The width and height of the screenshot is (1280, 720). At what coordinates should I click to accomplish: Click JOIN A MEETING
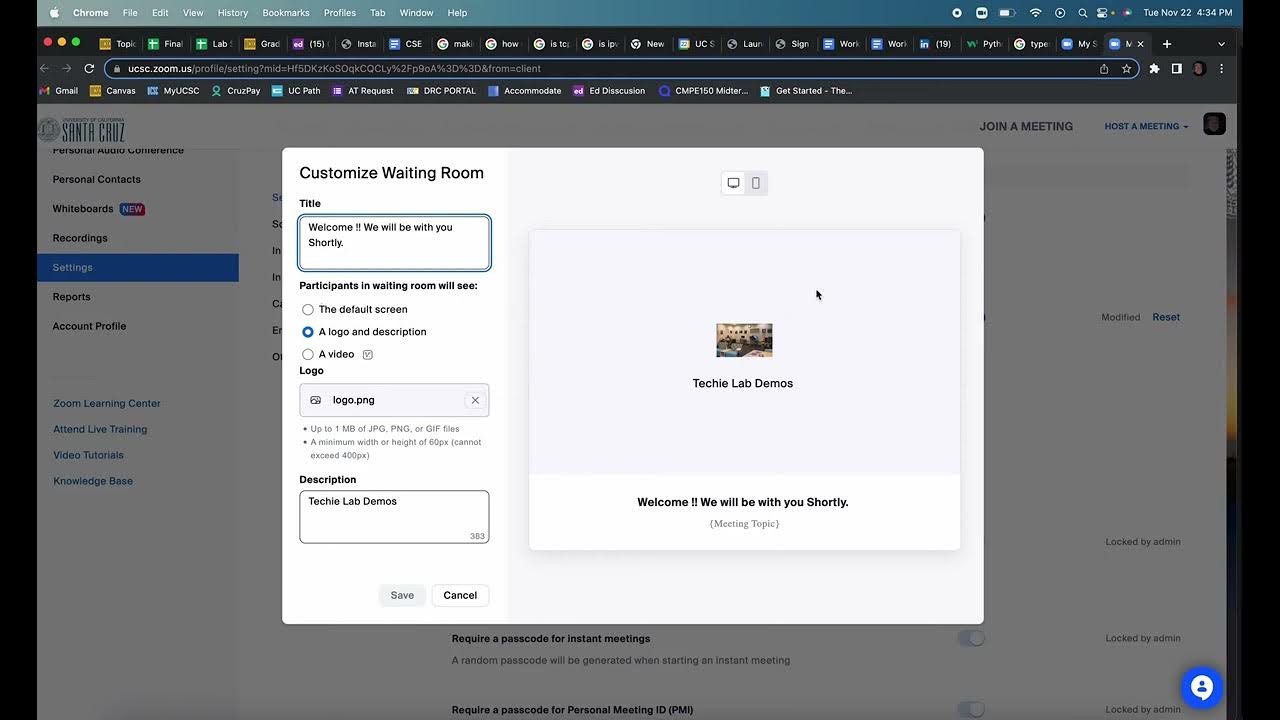tap(1026, 126)
